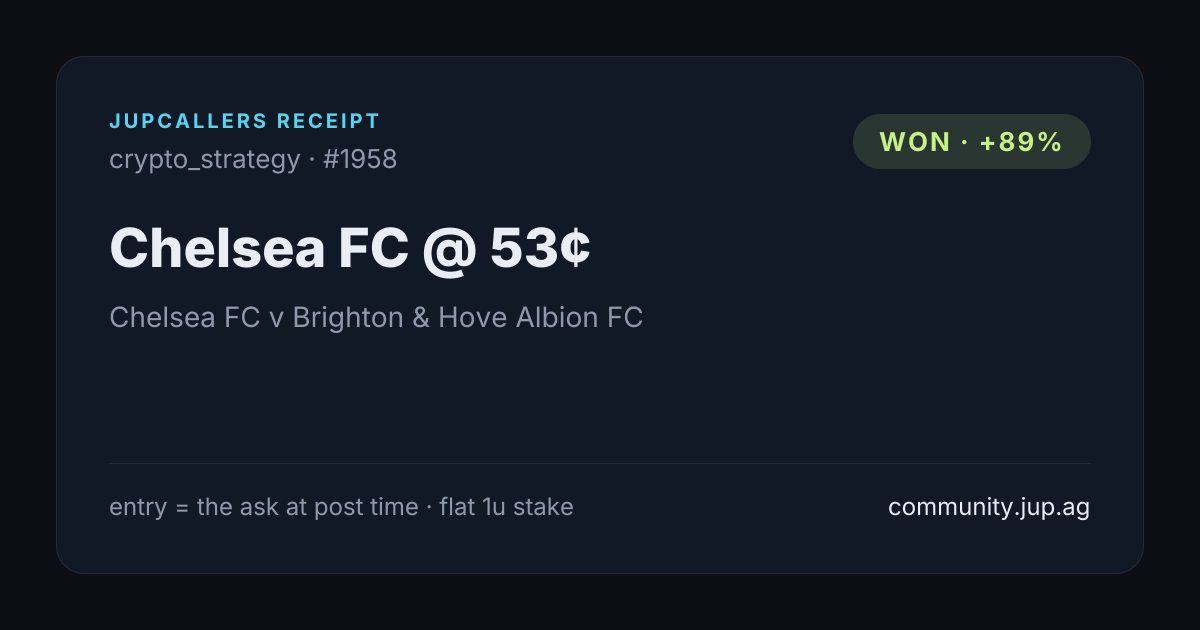Click the dot separator before #1958
The height and width of the screenshot is (630, 1200).
click(x=311, y=160)
